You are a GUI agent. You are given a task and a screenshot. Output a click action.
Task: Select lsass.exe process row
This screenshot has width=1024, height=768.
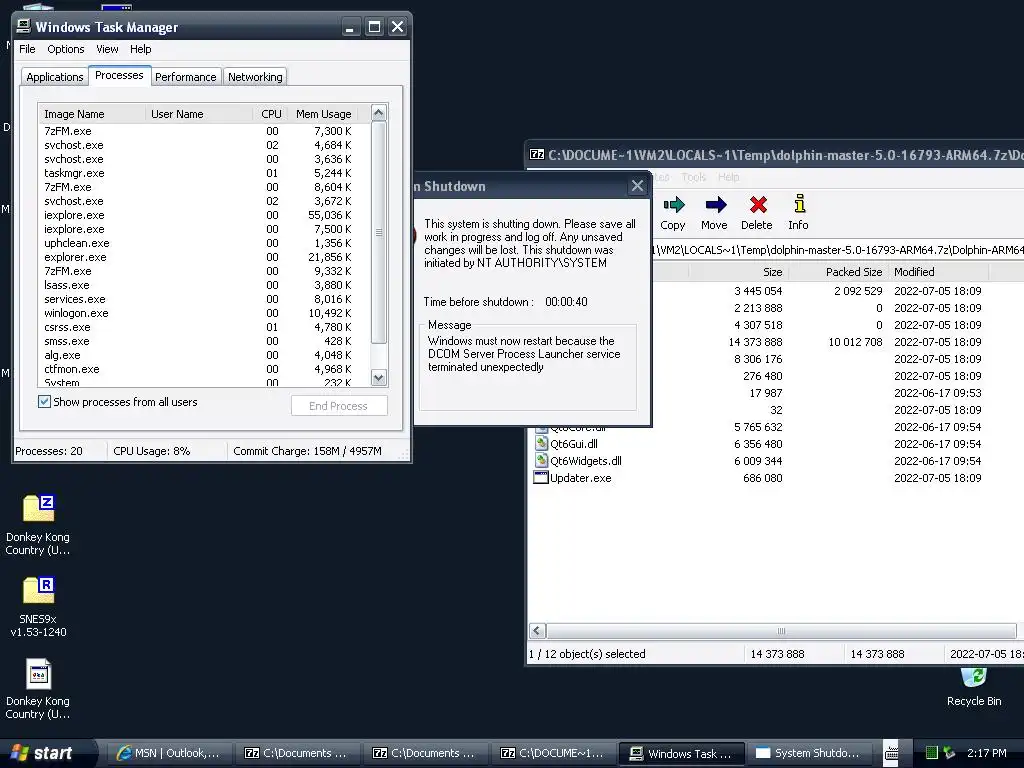point(204,285)
